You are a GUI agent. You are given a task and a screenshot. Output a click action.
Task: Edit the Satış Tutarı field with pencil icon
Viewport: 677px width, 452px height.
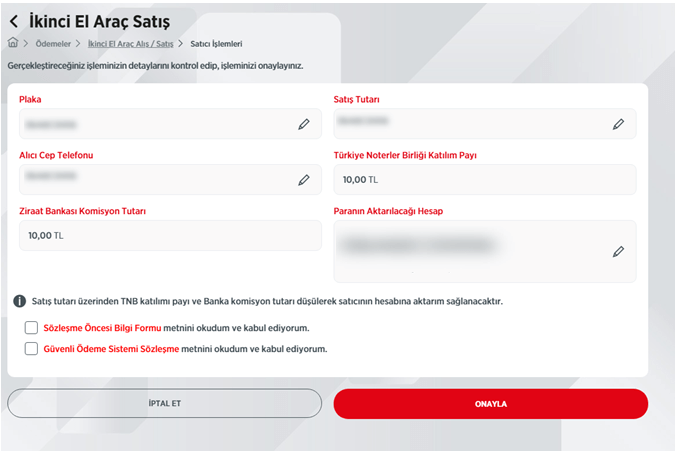pos(618,124)
